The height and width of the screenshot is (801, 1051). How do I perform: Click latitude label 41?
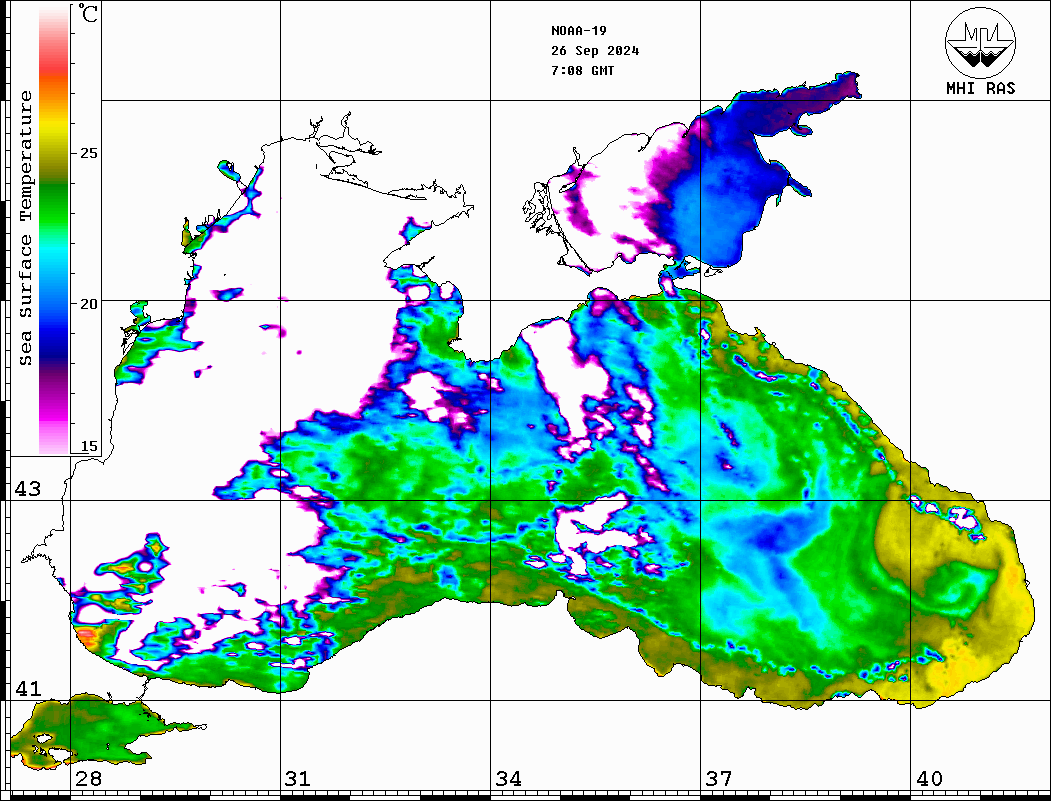[x=28, y=688]
